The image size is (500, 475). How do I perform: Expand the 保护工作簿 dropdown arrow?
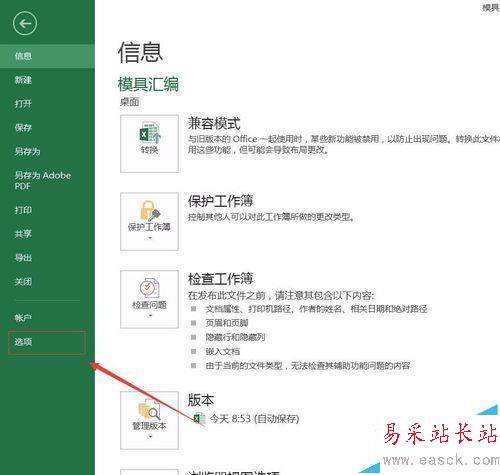click(150, 238)
